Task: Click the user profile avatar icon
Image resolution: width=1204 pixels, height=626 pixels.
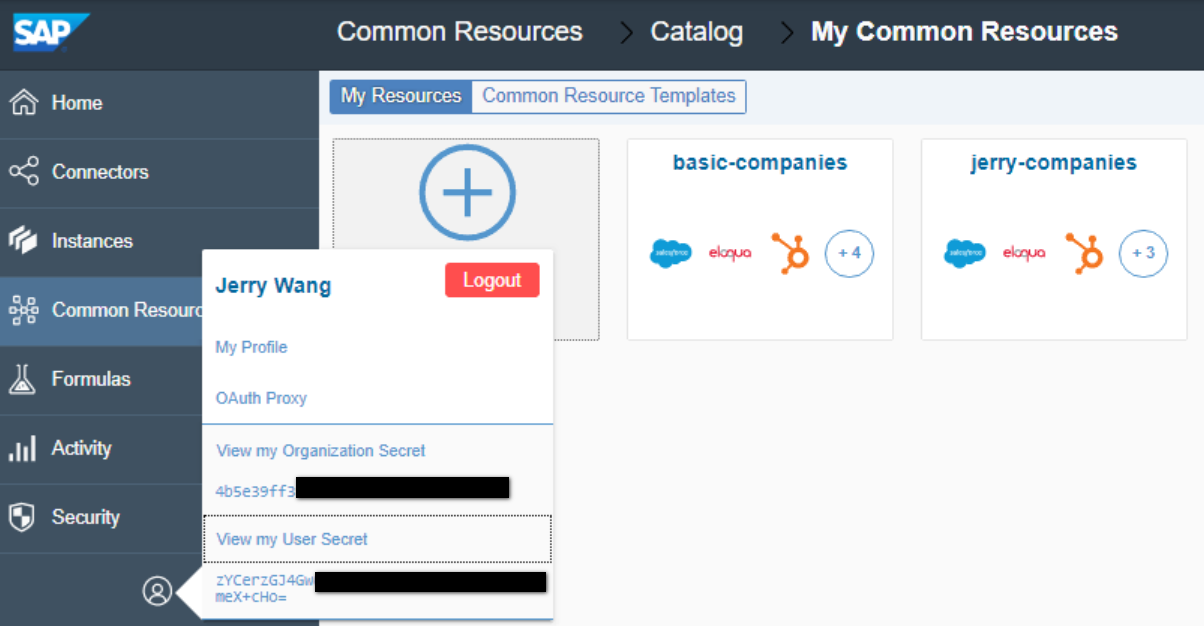Action: (157, 591)
